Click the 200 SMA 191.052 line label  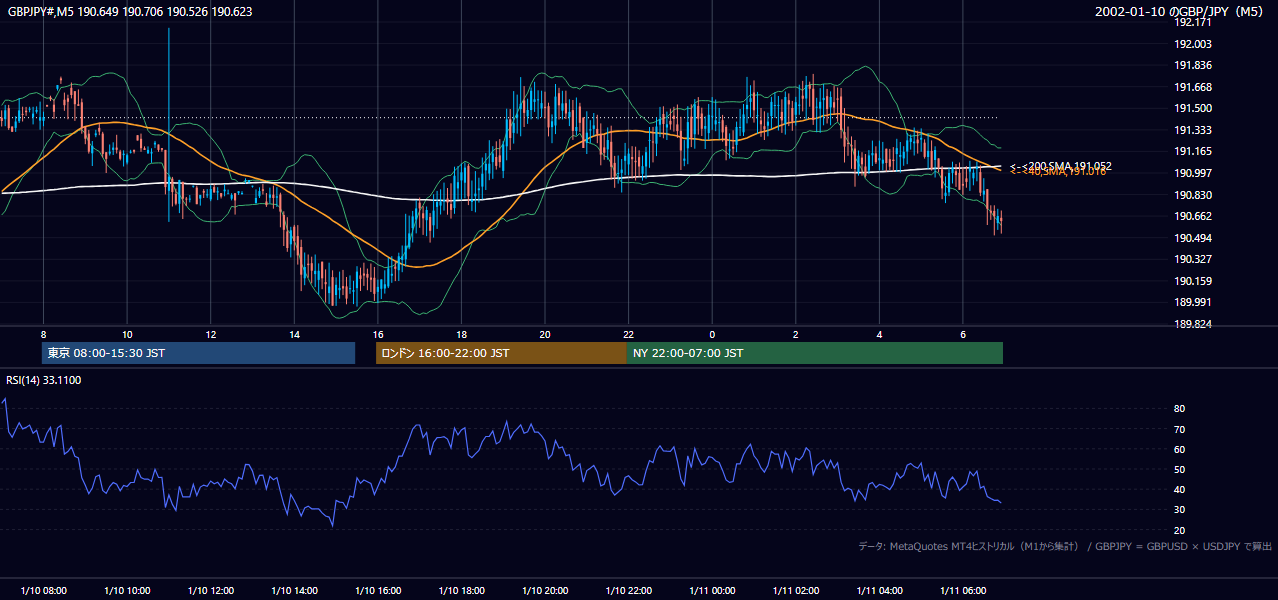[x=1062, y=166]
